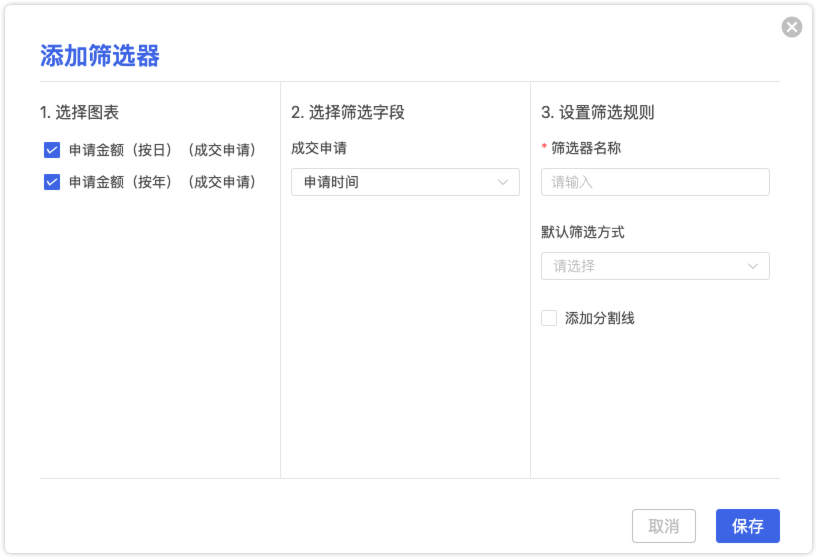Click the 申请金额（按日）（成交申请）label text
Image resolution: width=817 pixels, height=558 pixels.
(162, 150)
